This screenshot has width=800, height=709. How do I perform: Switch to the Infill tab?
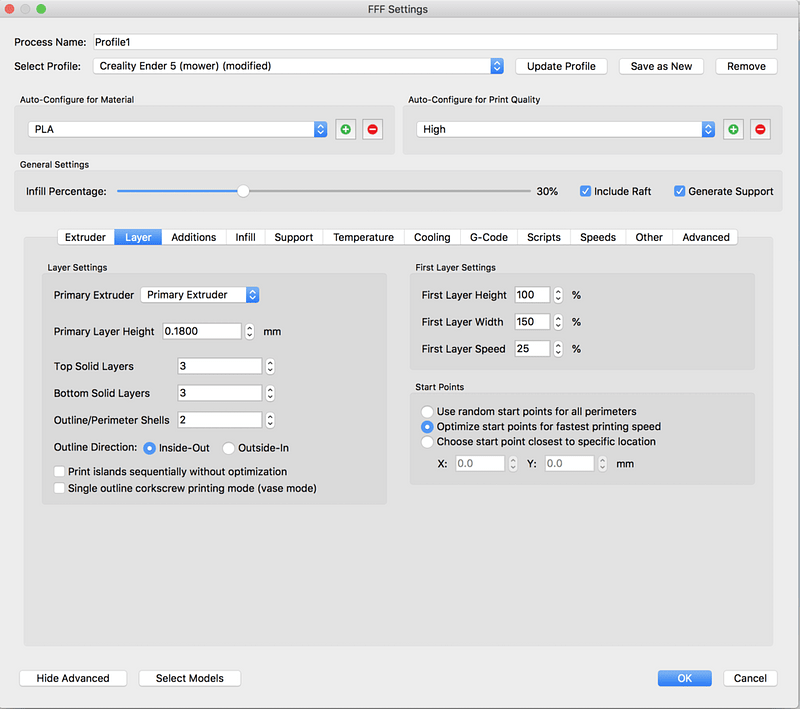tap(245, 237)
